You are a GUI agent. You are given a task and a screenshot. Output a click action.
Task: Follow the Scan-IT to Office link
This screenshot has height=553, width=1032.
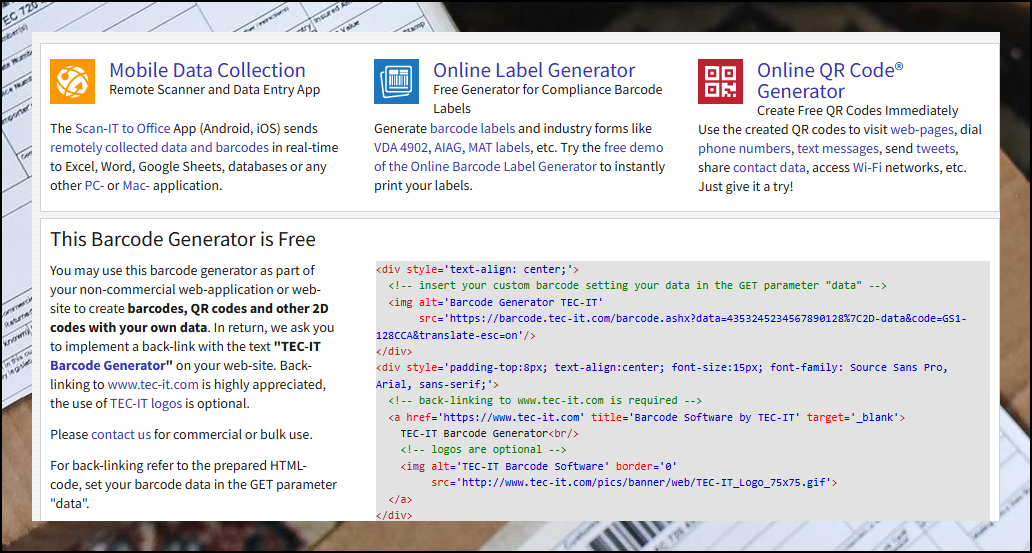click(x=122, y=128)
